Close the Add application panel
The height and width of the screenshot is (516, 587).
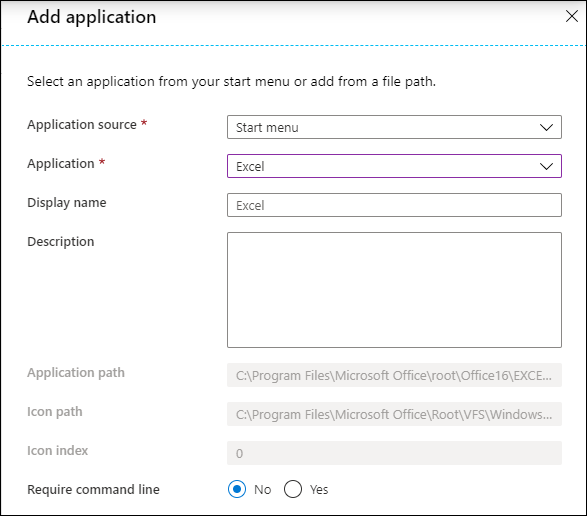click(572, 16)
